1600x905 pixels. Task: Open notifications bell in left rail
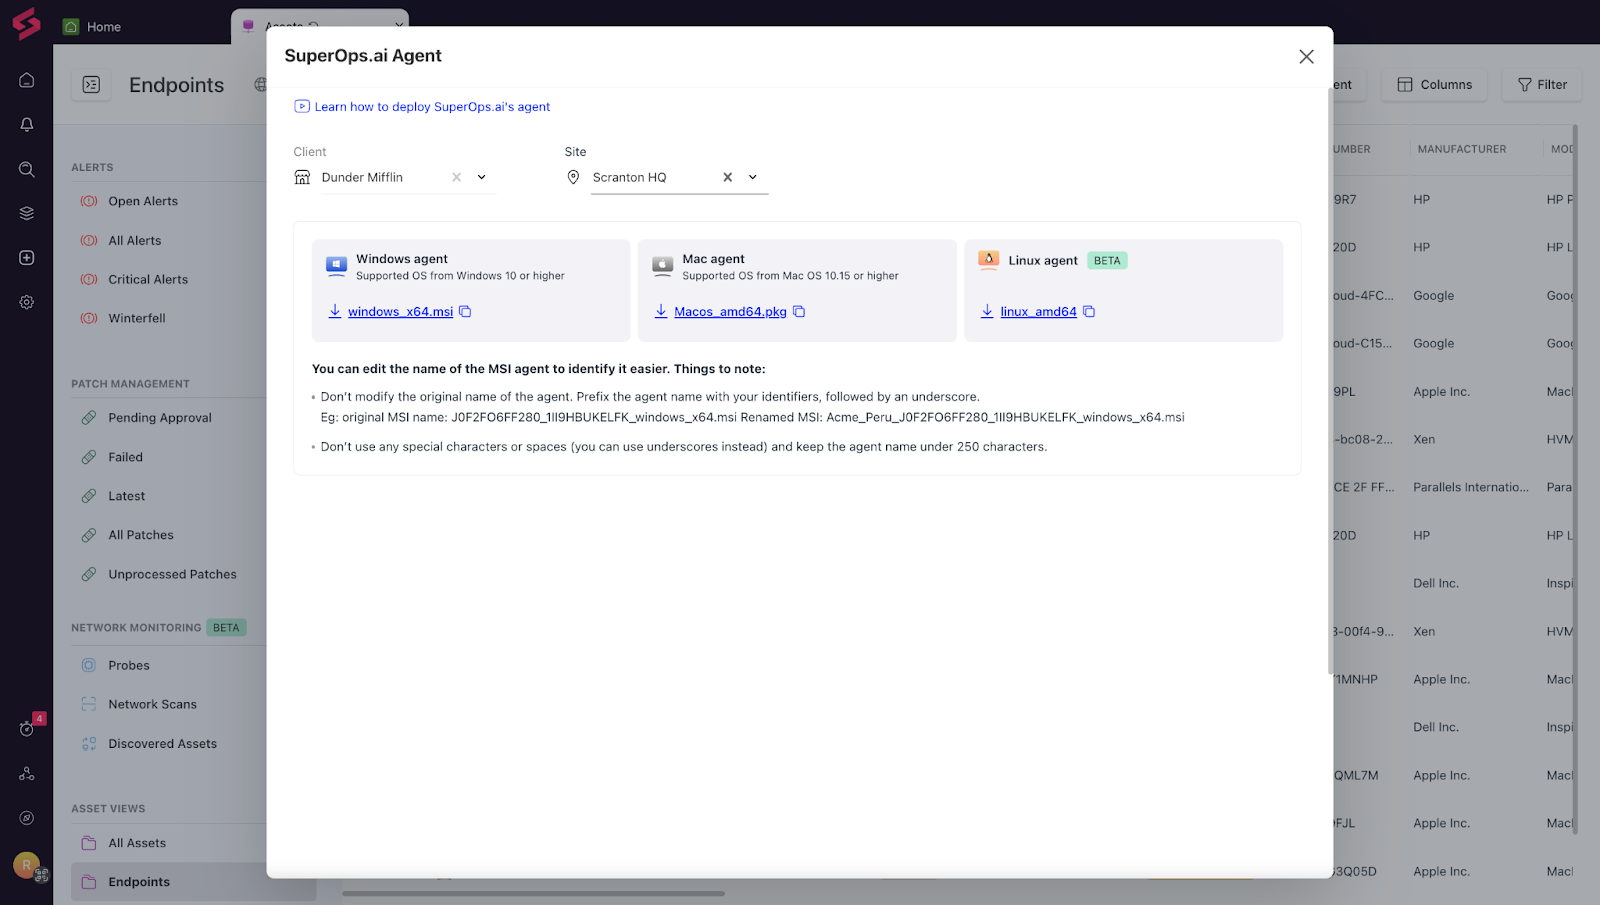pyautogui.click(x=27, y=125)
